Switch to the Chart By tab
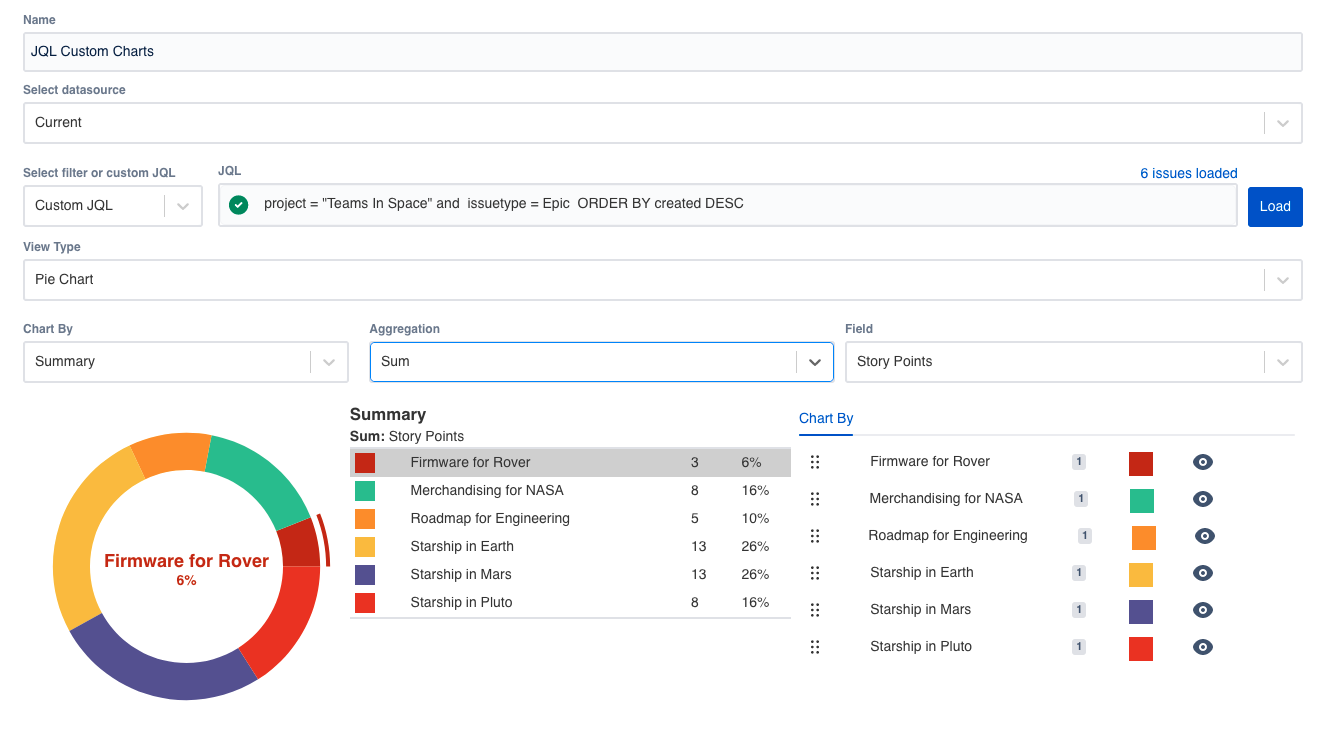This screenshot has height=742, width=1343. [x=825, y=419]
